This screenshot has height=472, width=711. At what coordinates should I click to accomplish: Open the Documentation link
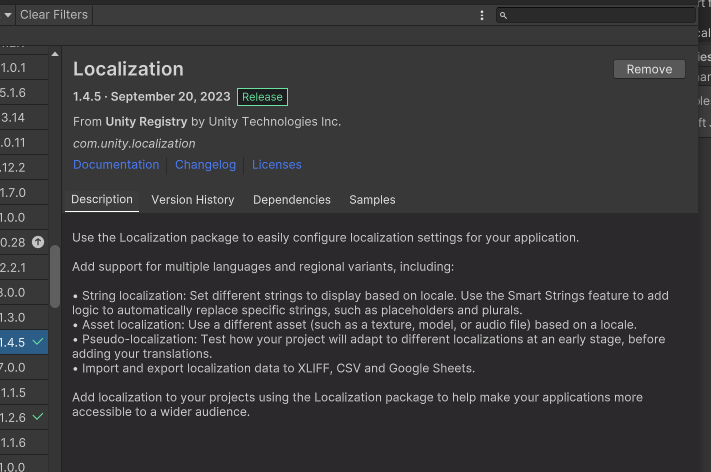(x=116, y=165)
